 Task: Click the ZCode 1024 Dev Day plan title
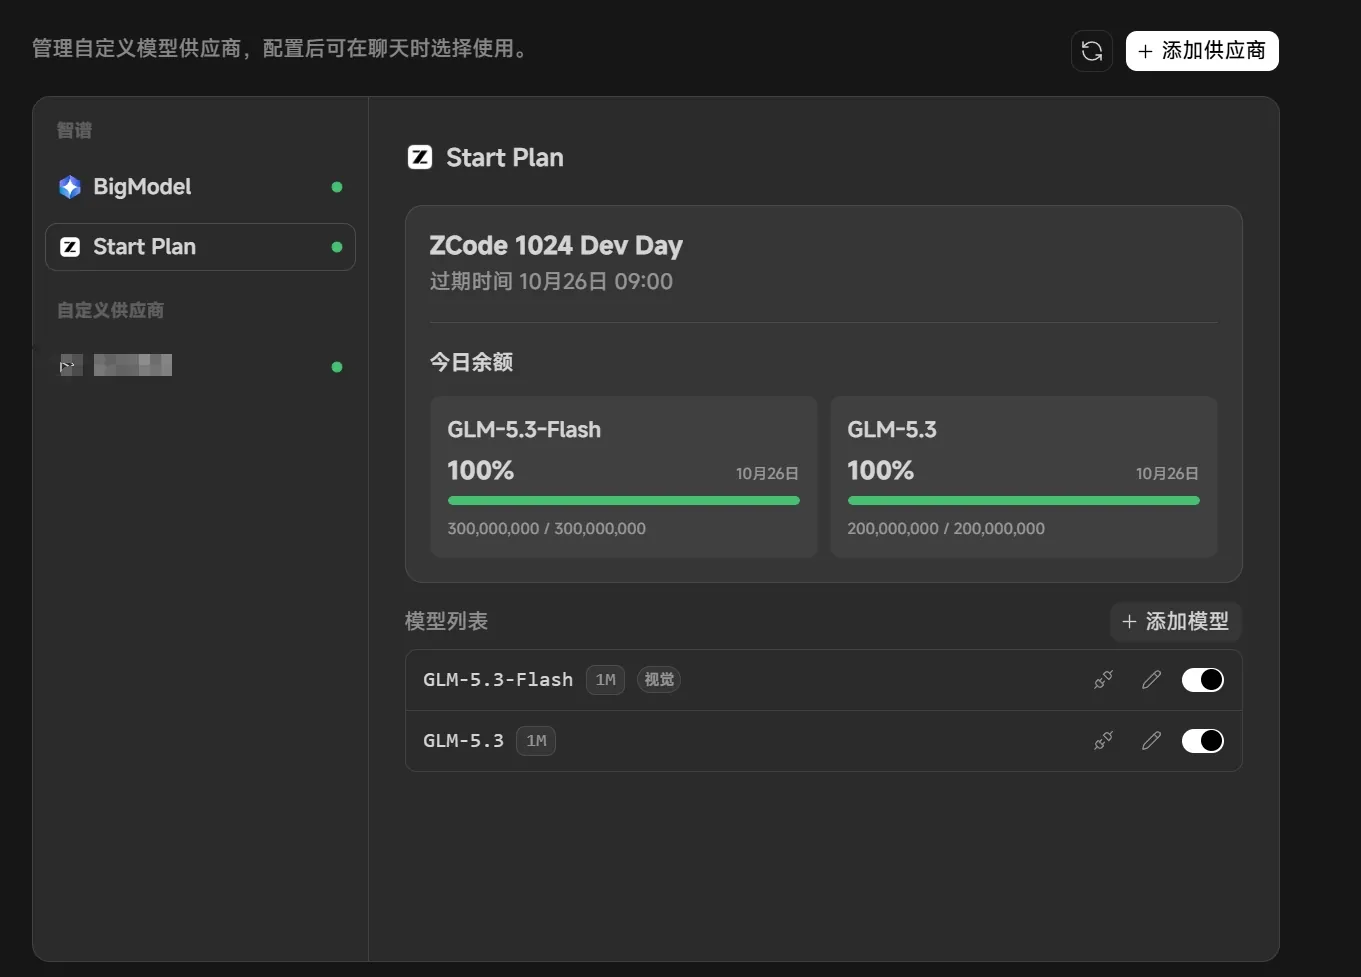click(556, 246)
